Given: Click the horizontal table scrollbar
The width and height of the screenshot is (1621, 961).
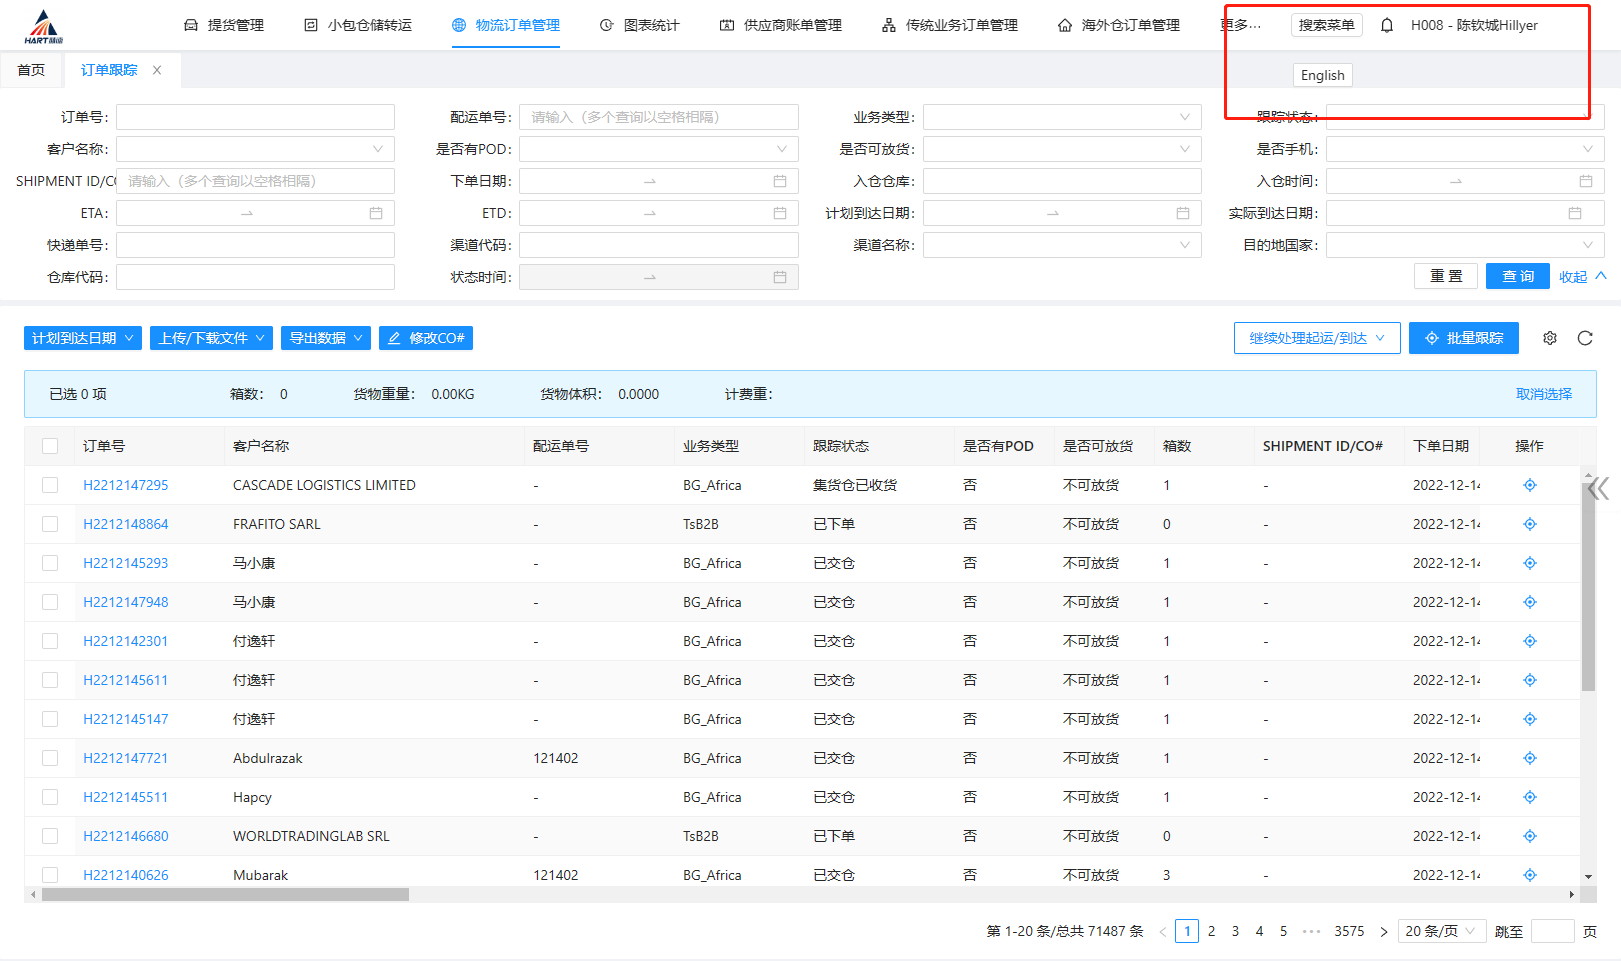Looking at the screenshot, I should (x=225, y=894).
